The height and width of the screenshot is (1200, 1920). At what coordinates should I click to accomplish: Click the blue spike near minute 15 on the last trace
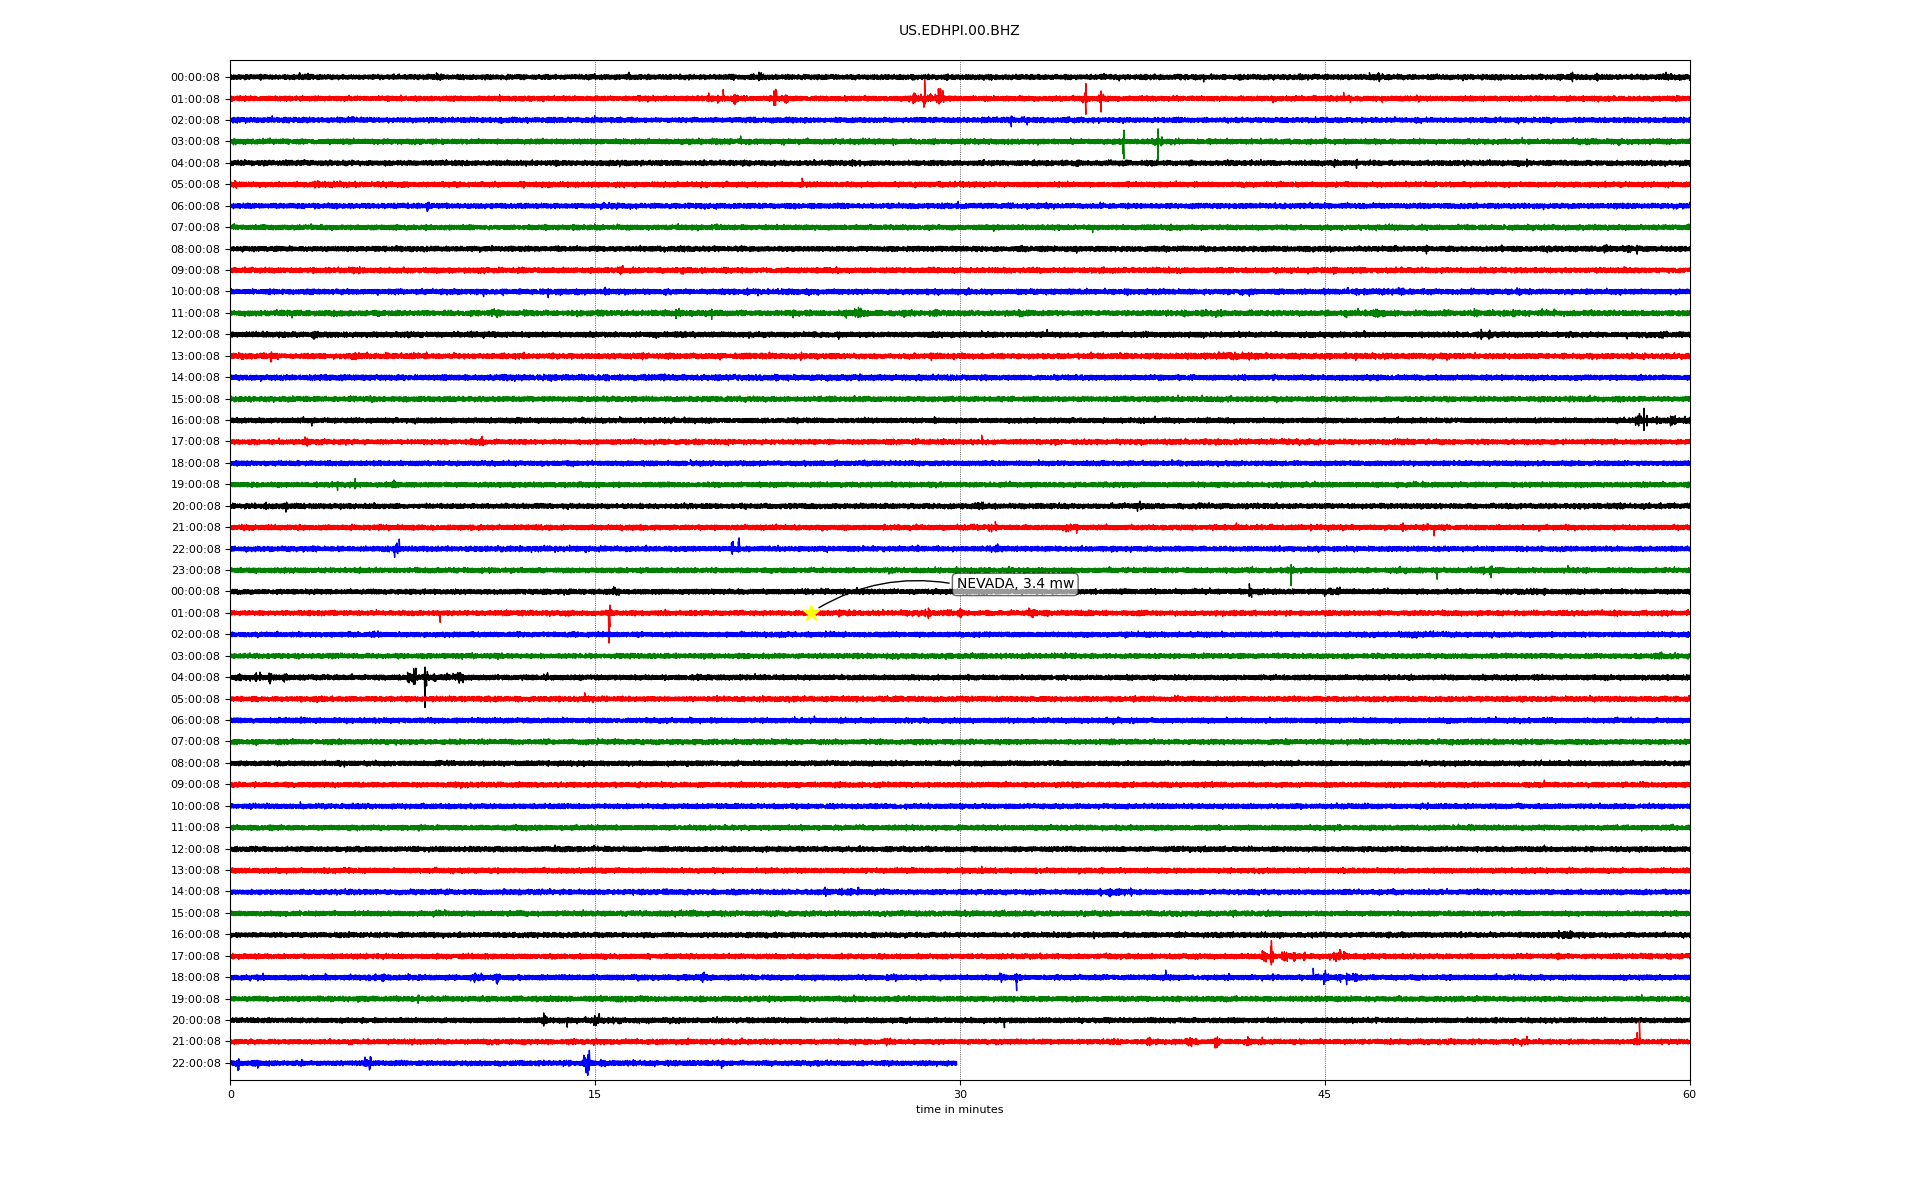click(x=587, y=1063)
